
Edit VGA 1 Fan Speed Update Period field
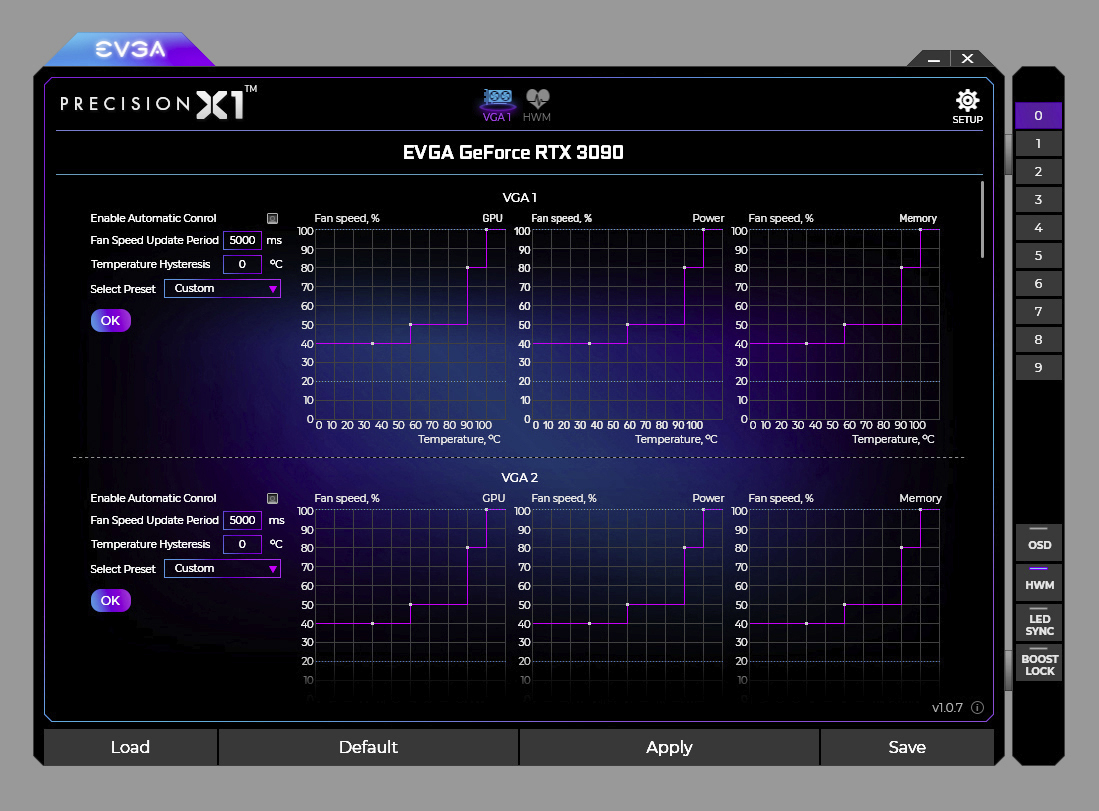point(243,240)
